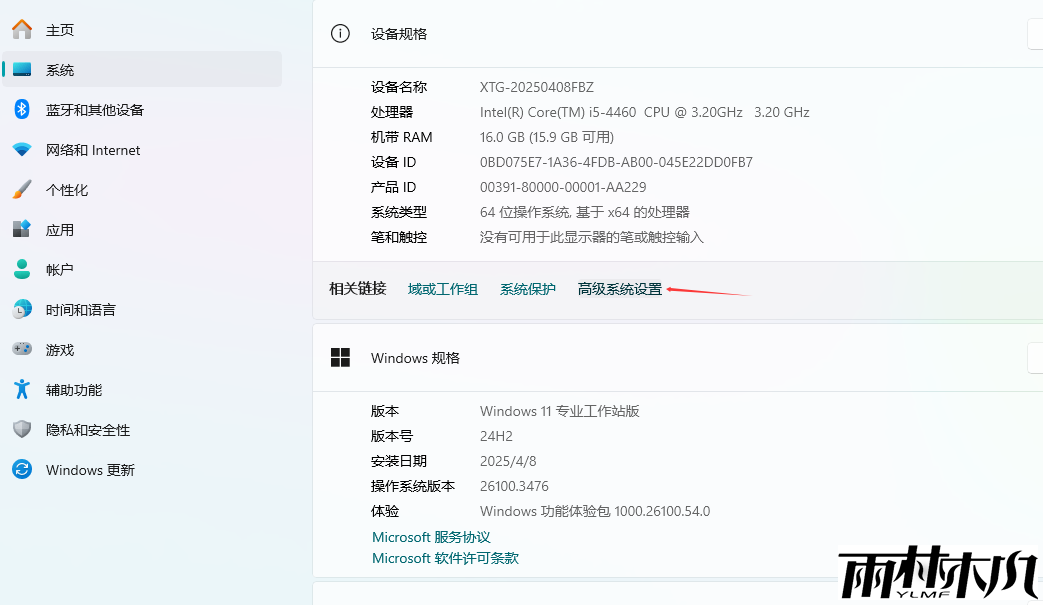This screenshot has height=605, width=1043.
Task: Open 域或工作组
Action: click(x=442, y=288)
